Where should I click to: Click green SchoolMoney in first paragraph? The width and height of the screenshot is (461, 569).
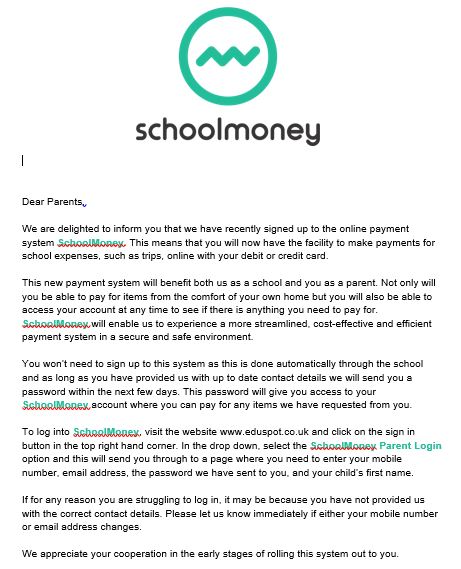[91, 243]
